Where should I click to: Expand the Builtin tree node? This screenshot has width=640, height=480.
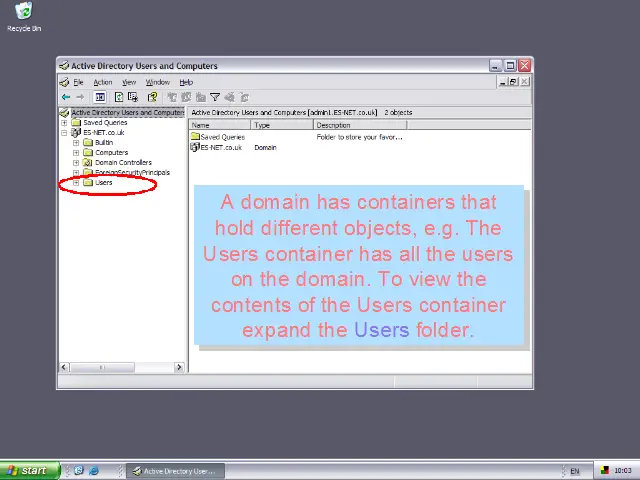pyautogui.click(x=76, y=142)
